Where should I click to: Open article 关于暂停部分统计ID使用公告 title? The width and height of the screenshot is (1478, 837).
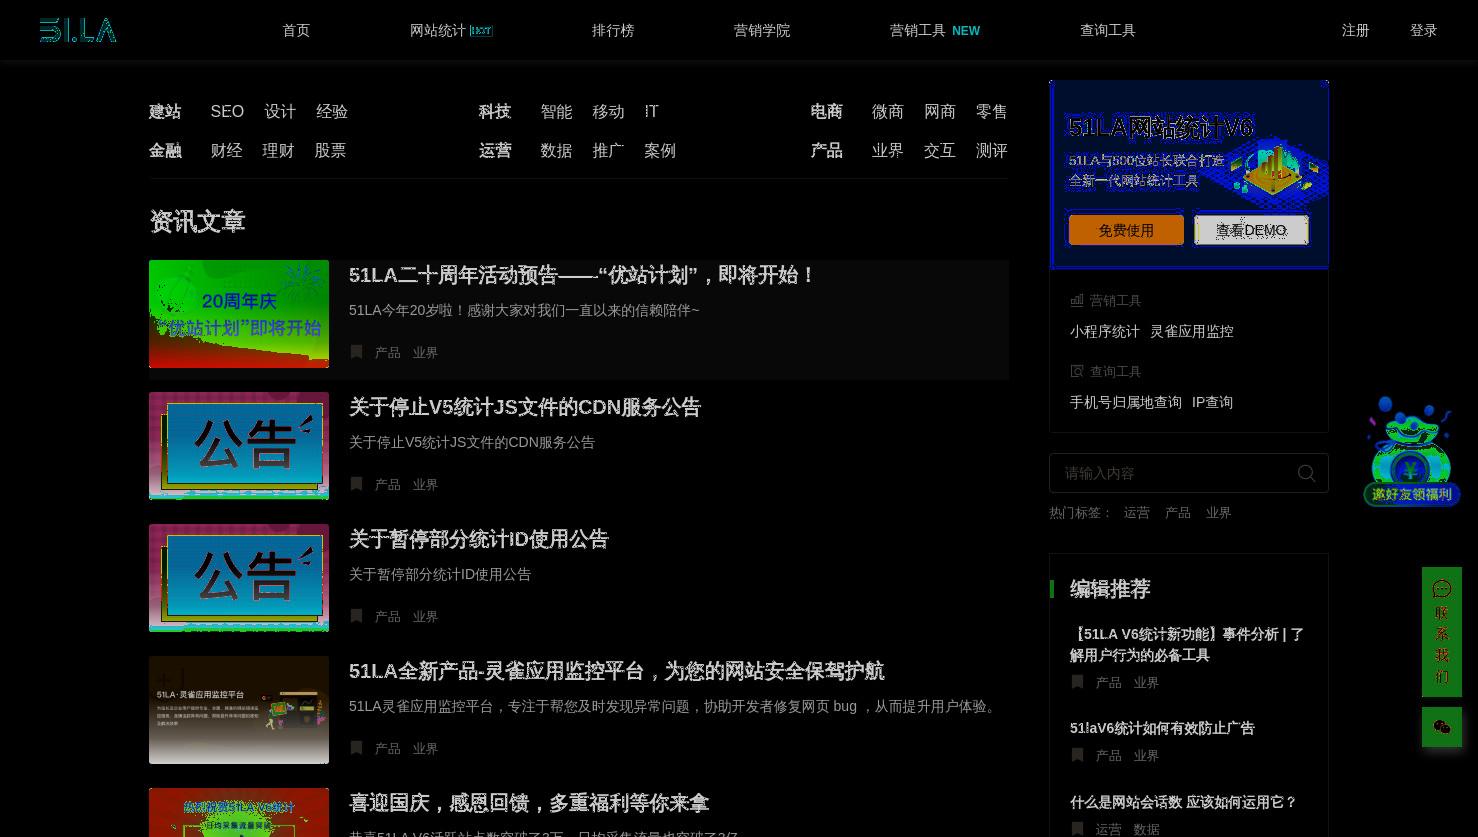pos(479,539)
